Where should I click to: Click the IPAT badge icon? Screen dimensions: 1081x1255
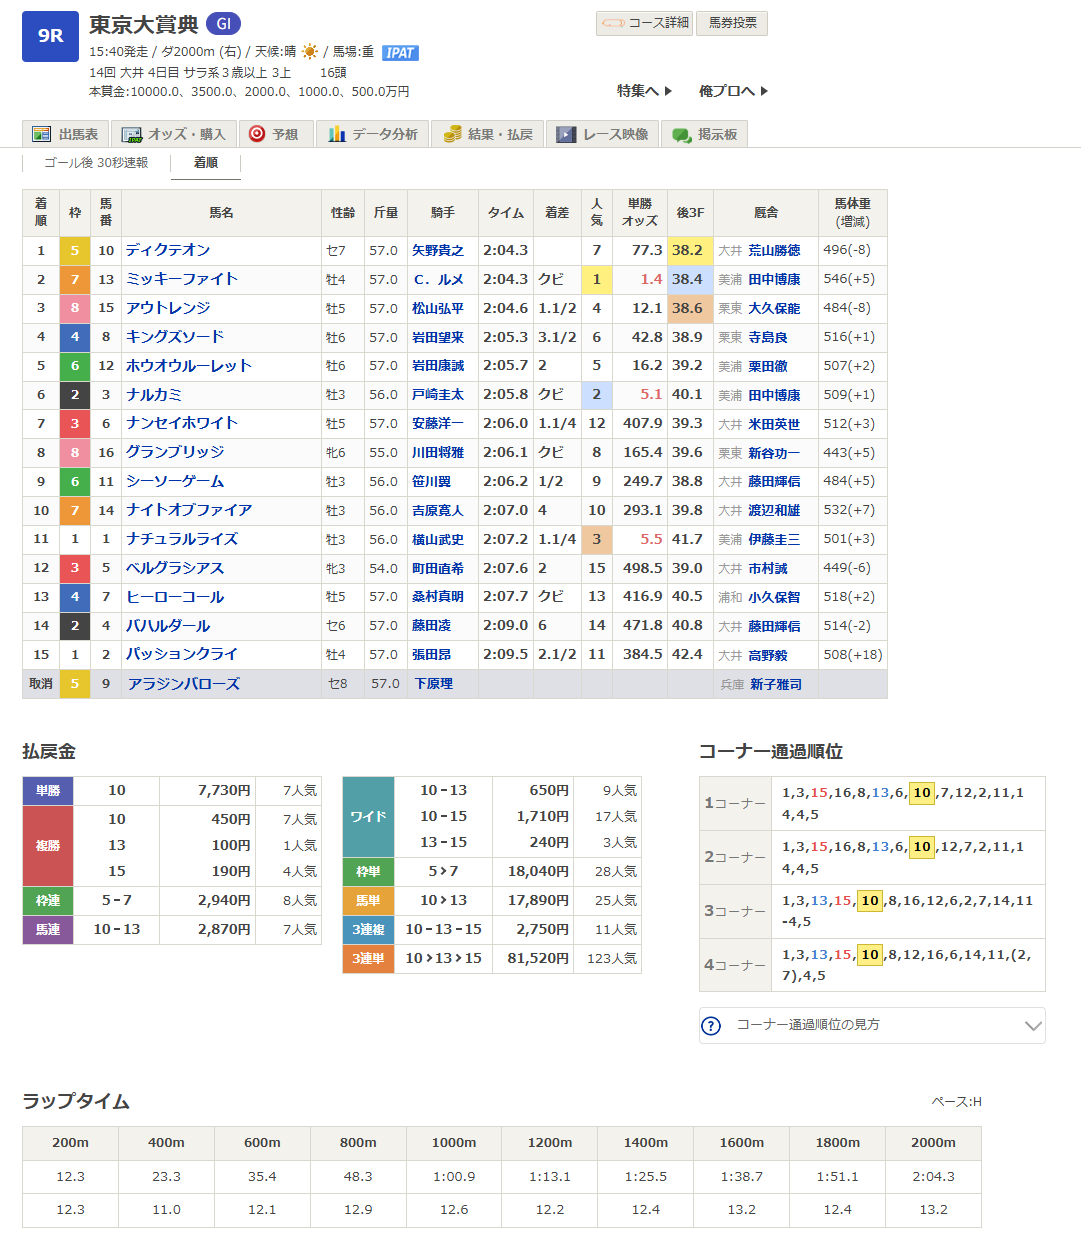pyautogui.click(x=400, y=53)
